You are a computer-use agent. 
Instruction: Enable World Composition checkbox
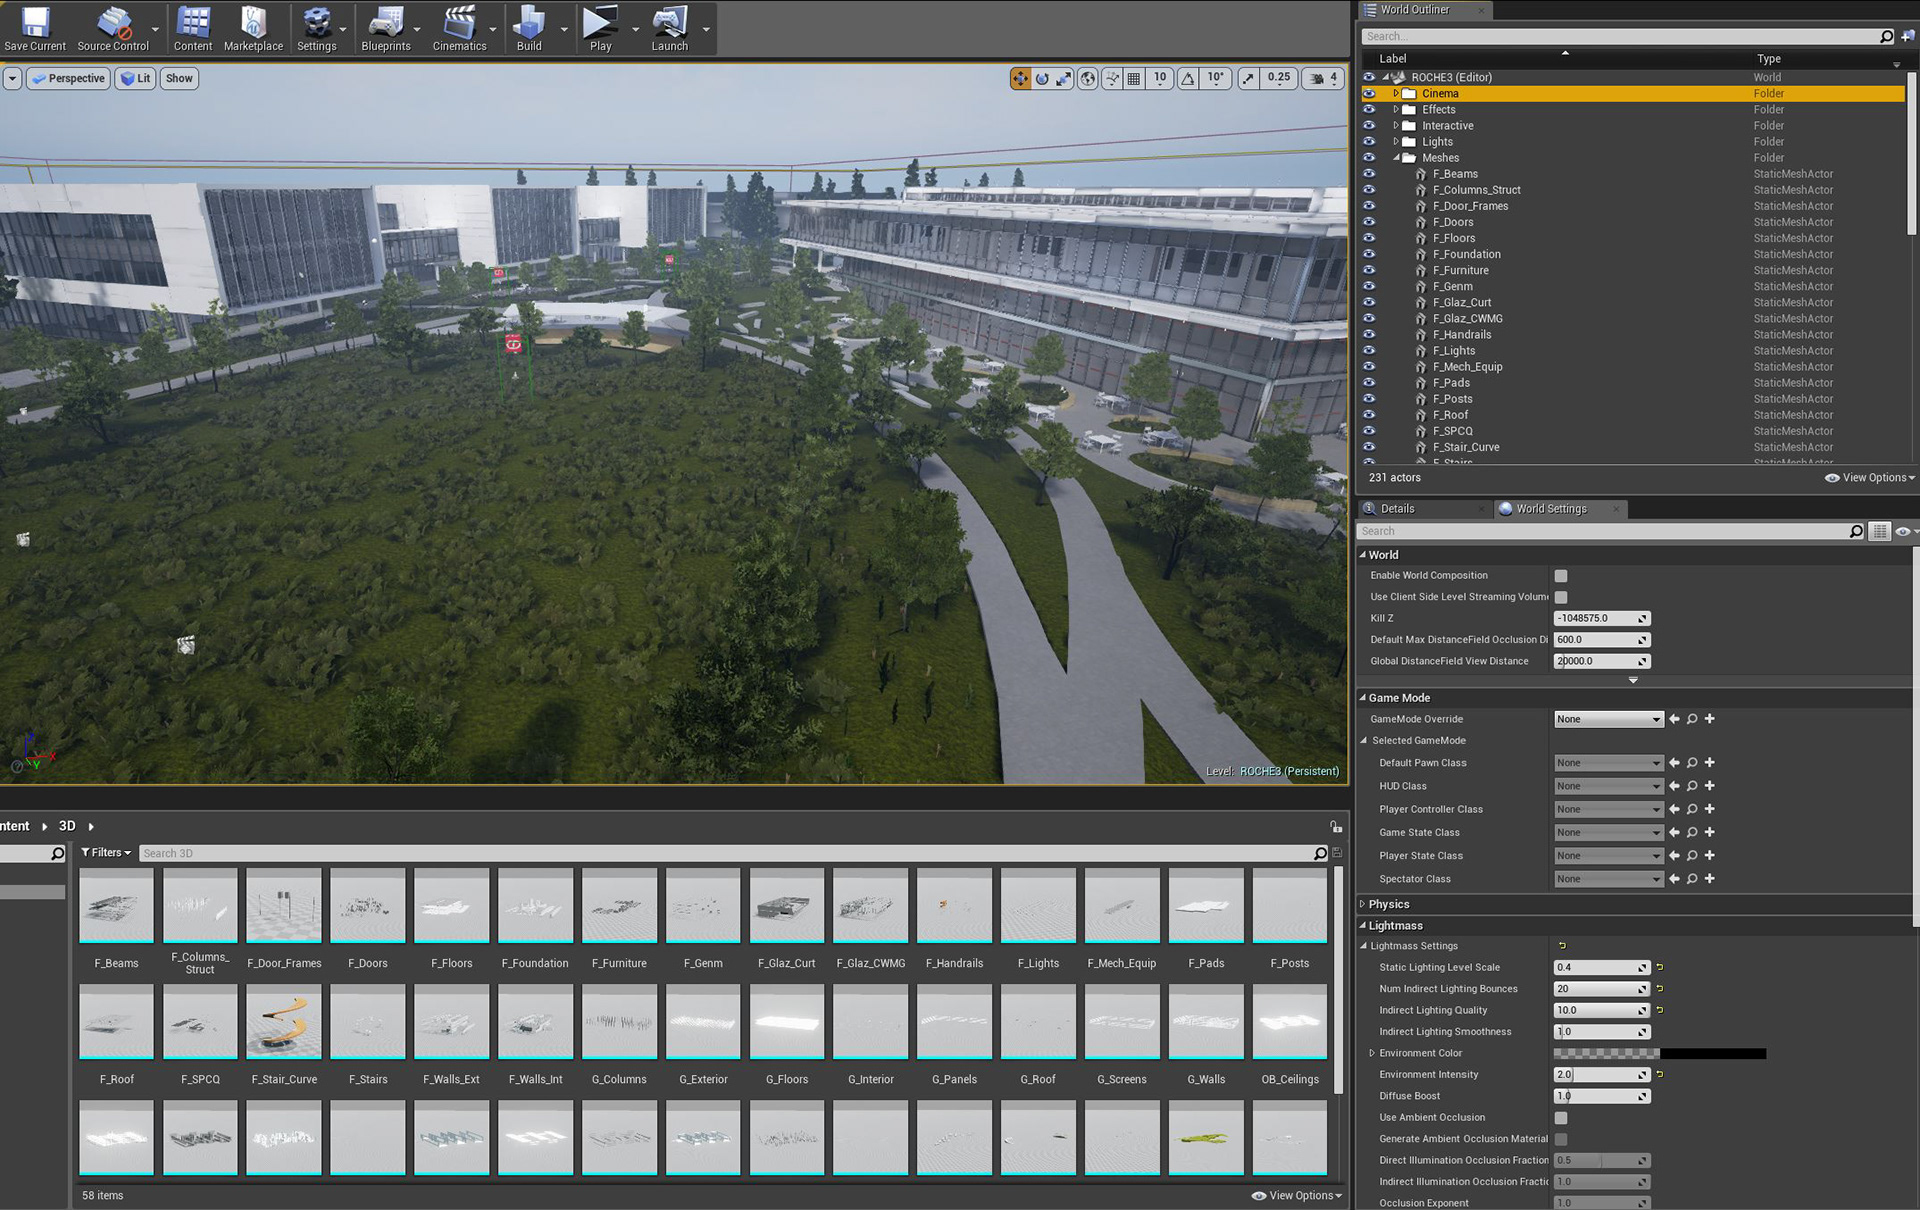click(1561, 576)
